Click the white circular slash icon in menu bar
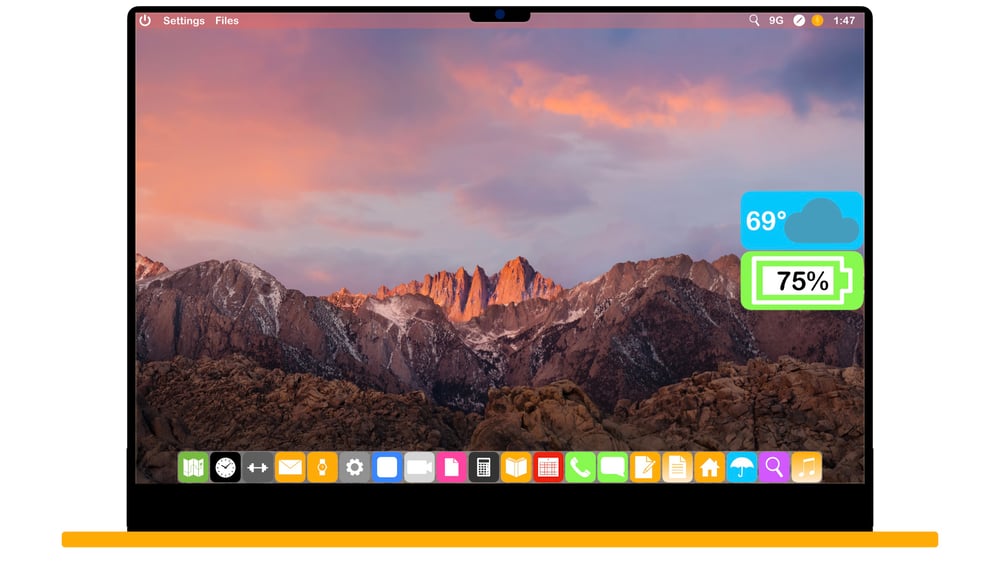Viewport: 1000px width, 562px height. tap(799, 20)
